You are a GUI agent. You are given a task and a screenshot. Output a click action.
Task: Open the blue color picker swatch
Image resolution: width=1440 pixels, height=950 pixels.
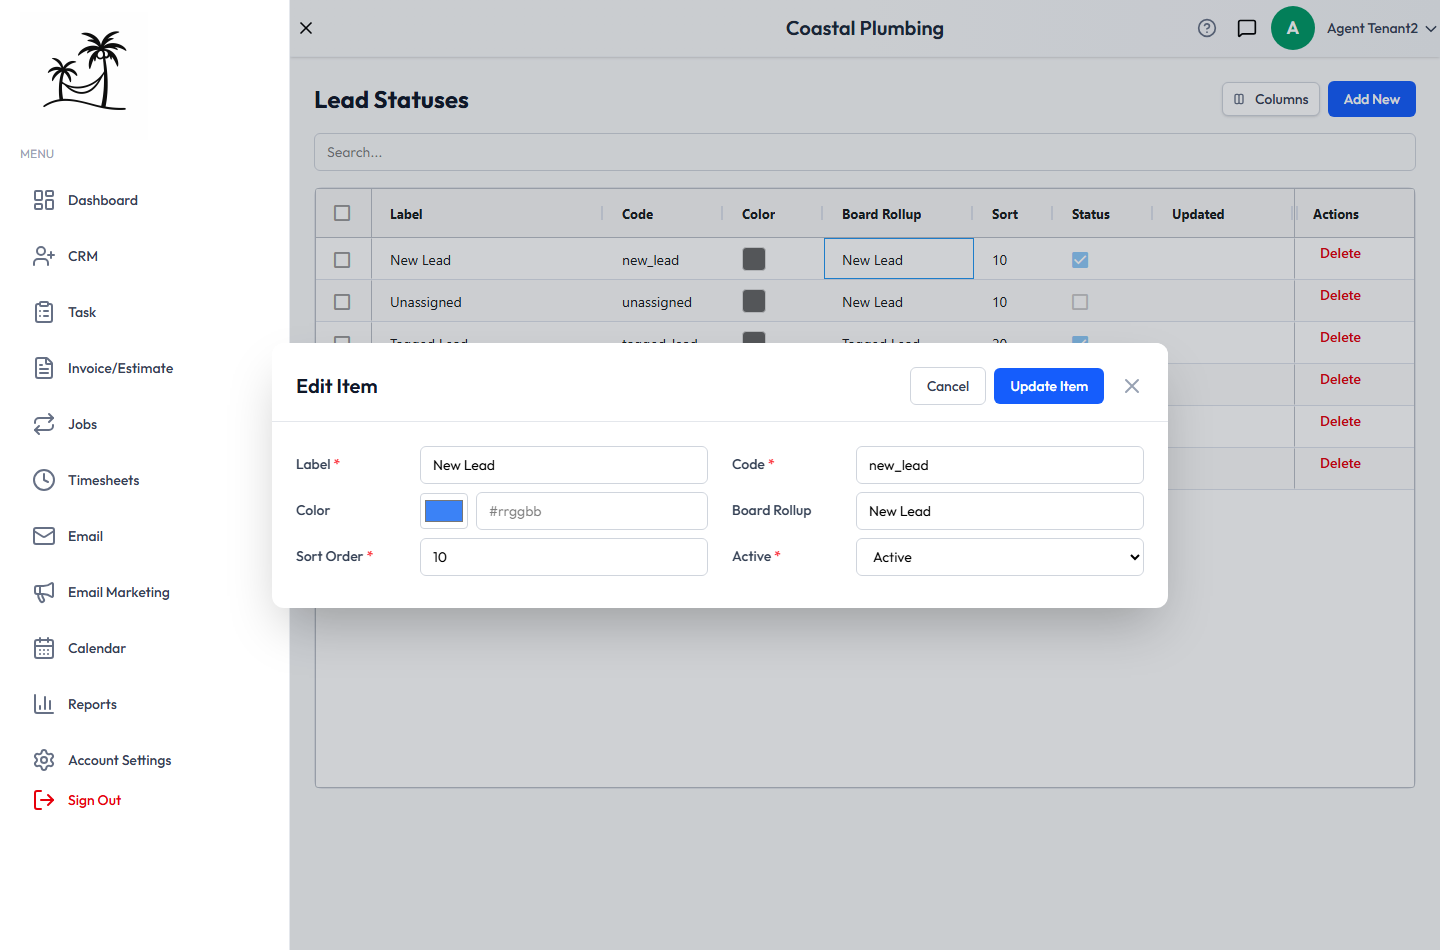(444, 511)
